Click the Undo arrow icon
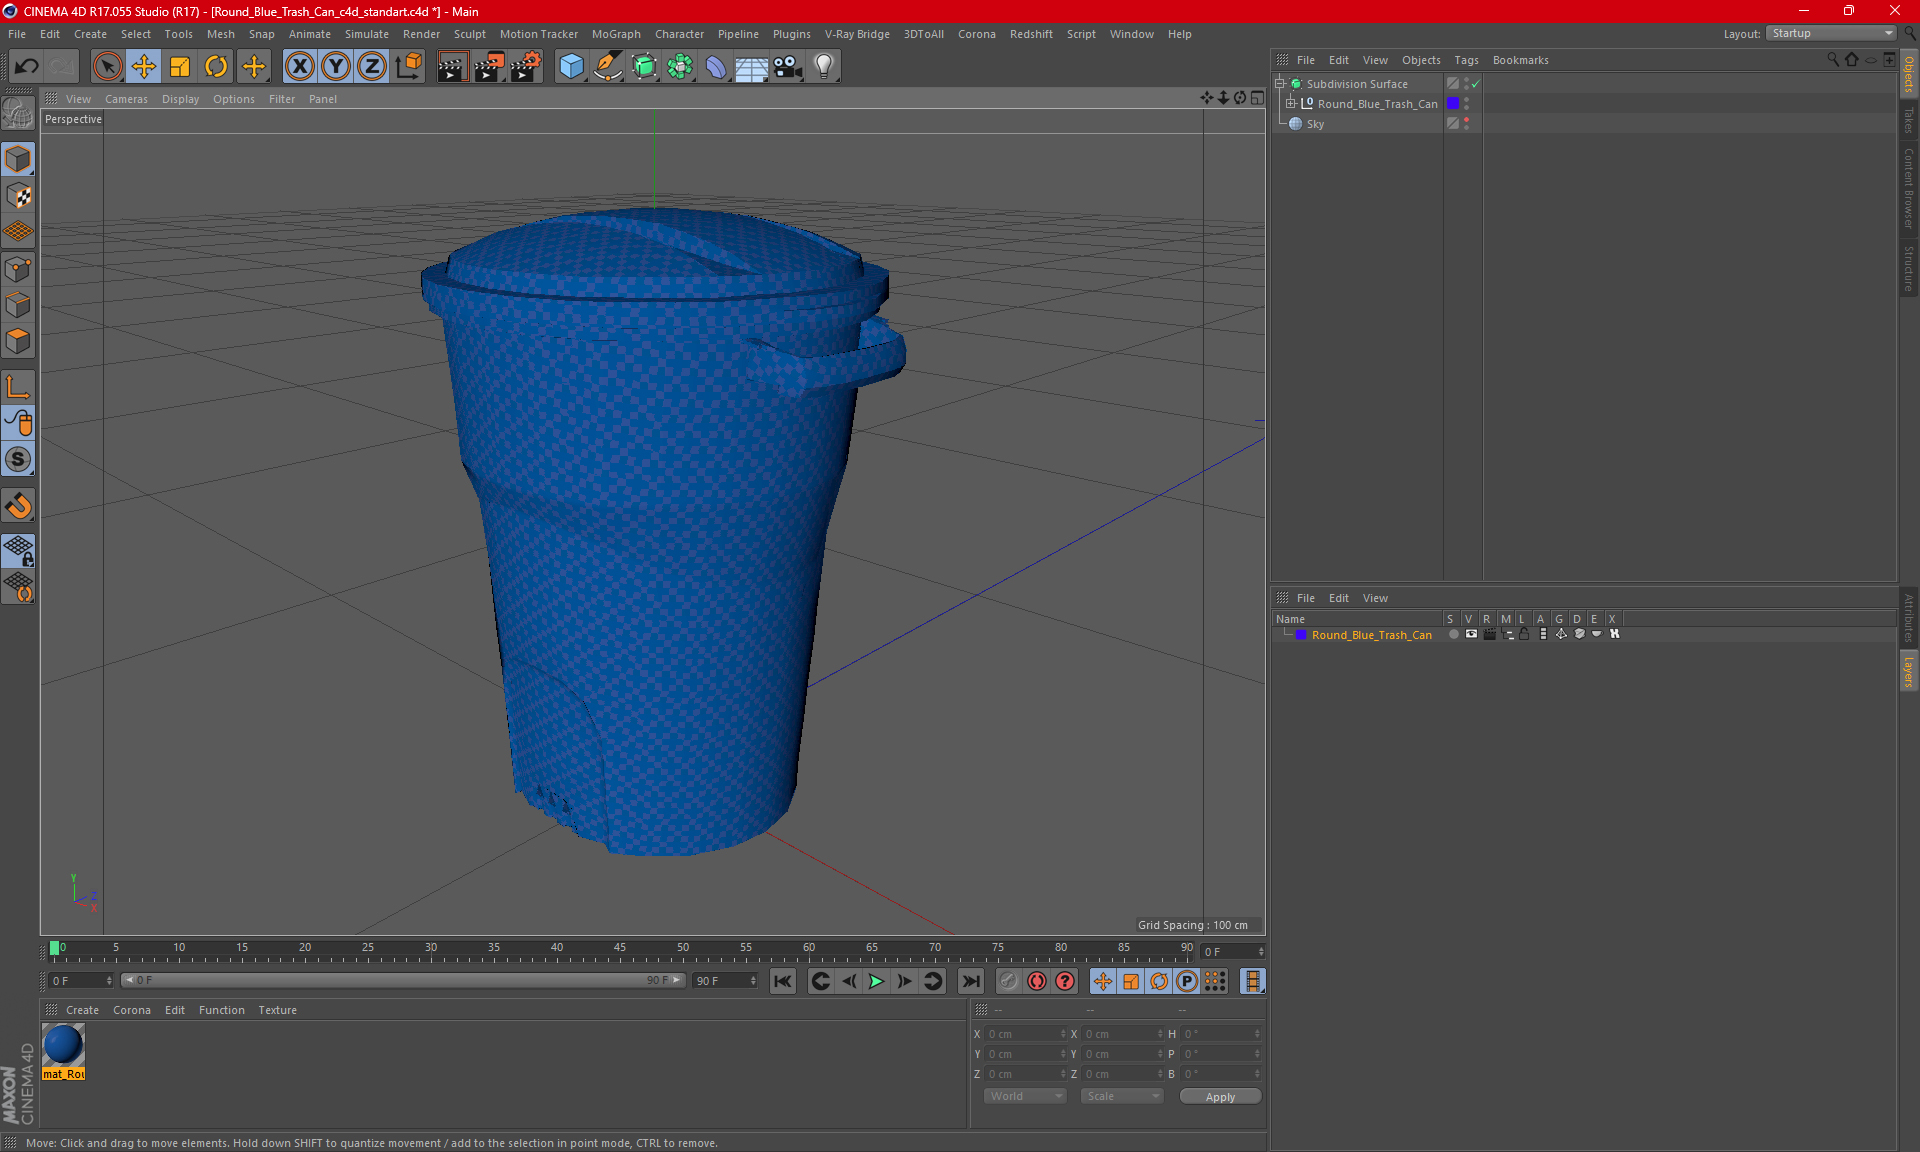The width and height of the screenshot is (1920, 1152). (26, 66)
